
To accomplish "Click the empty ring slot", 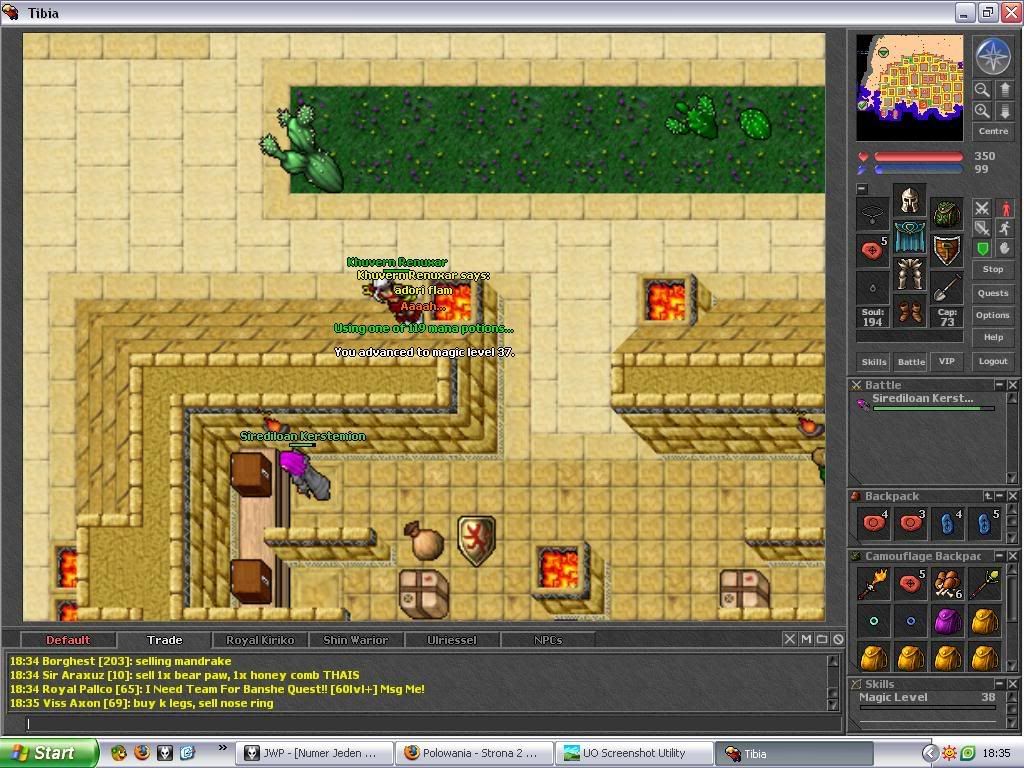I will click(x=872, y=287).
